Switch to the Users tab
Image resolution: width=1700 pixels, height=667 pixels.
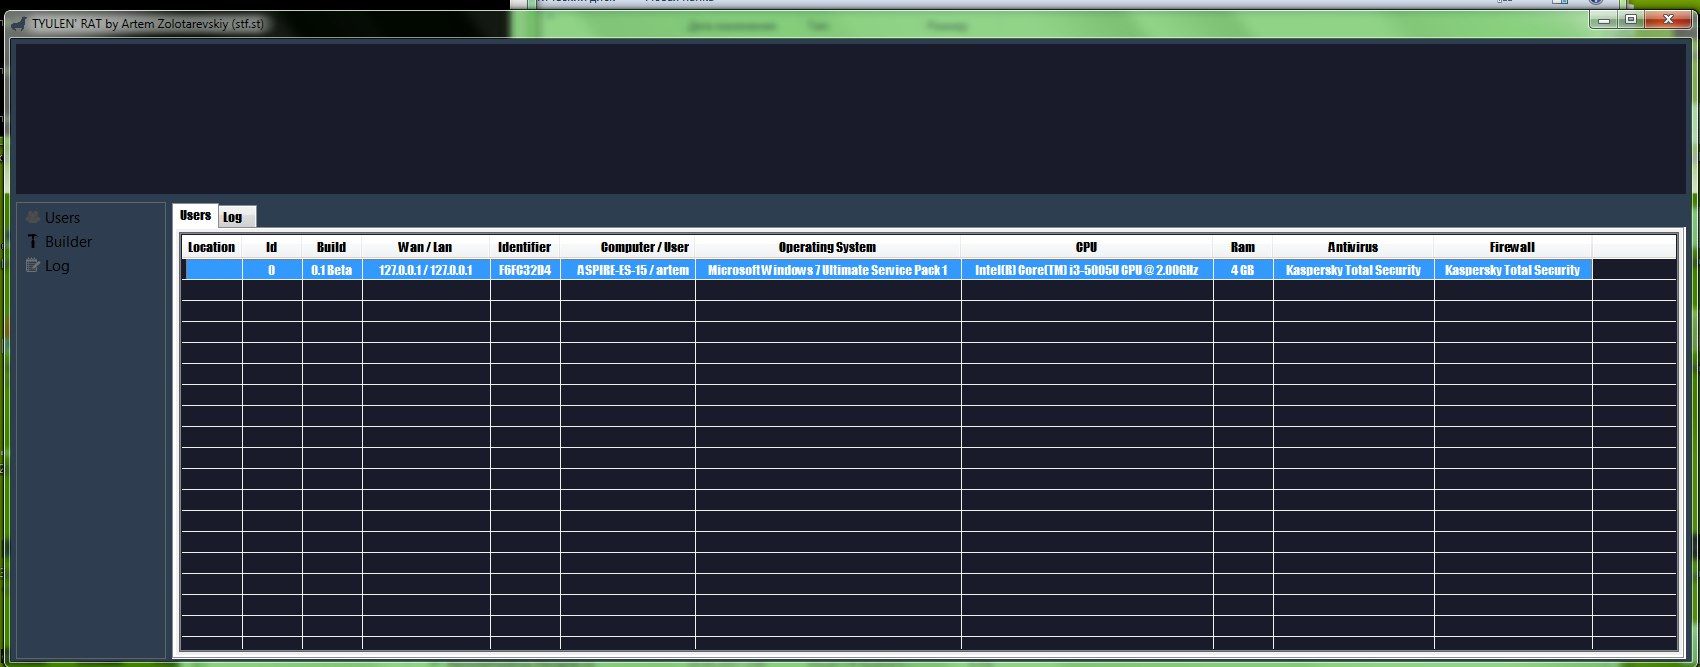(195, 215)
